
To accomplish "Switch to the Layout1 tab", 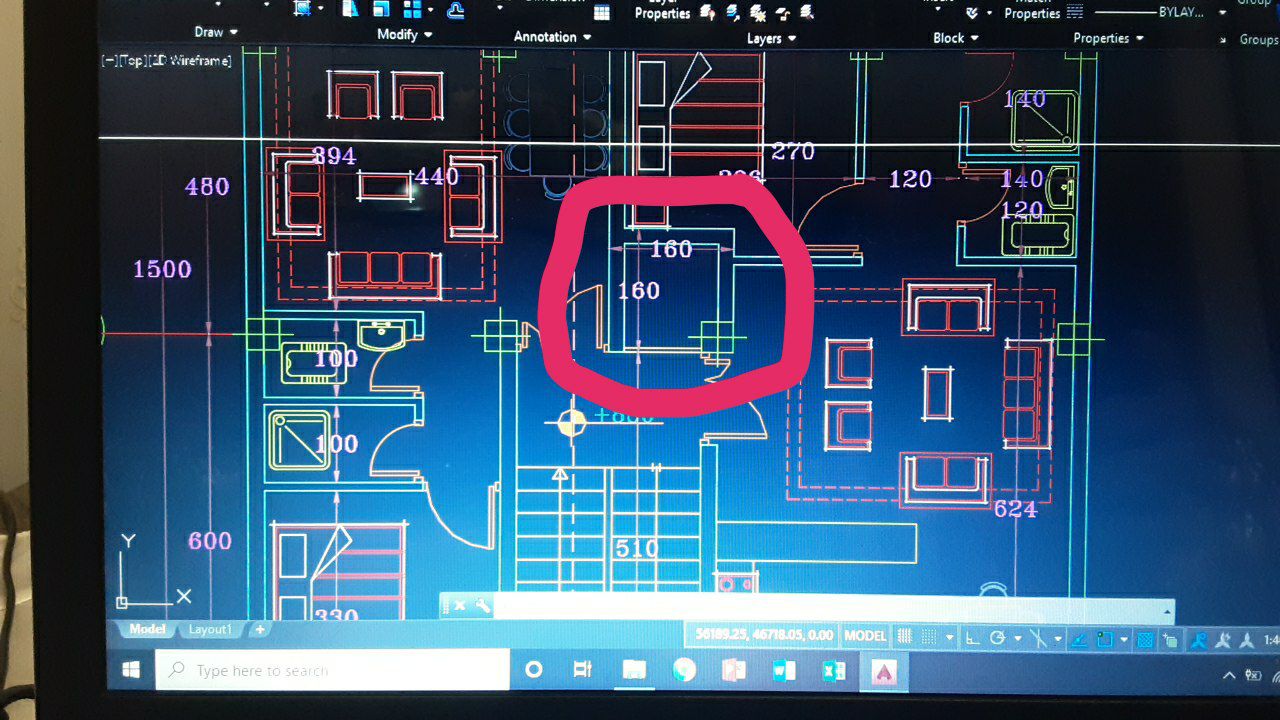I will 210,629.
